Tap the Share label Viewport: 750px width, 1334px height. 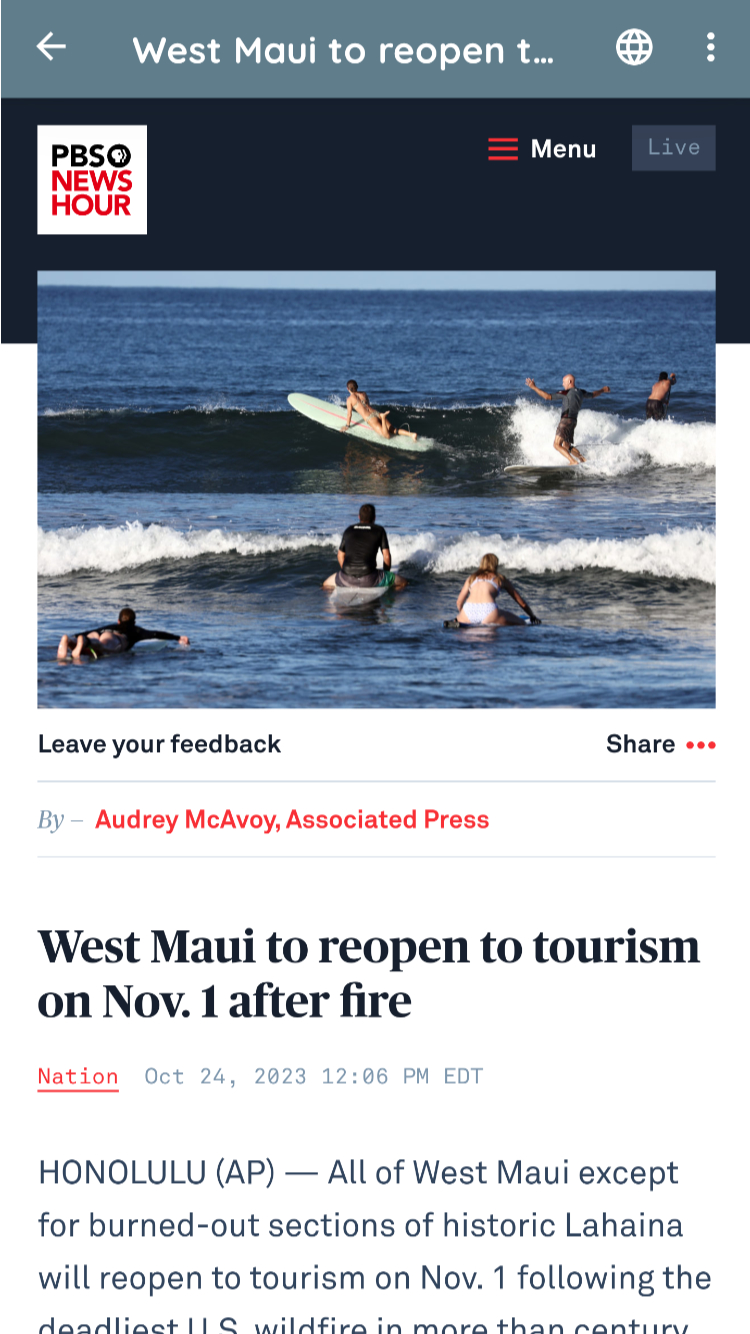coord(640,744)
